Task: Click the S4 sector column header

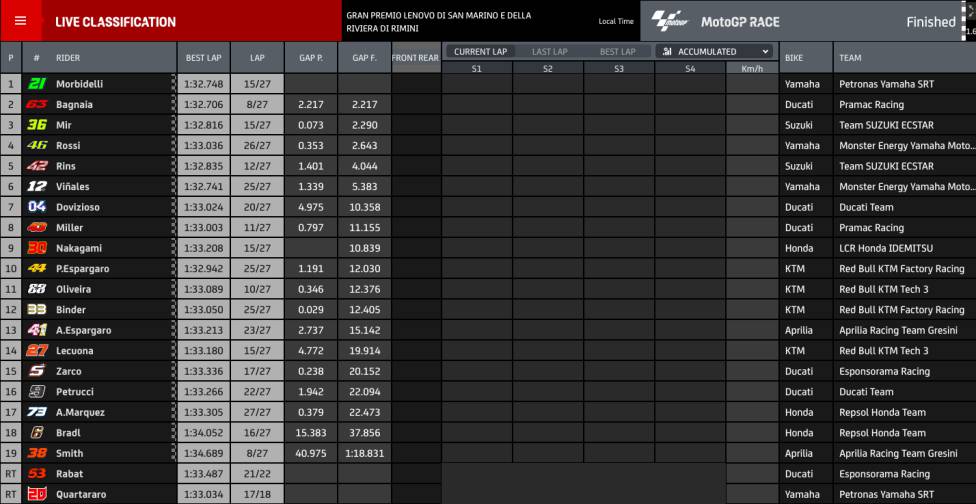Action: click(690, 68)
